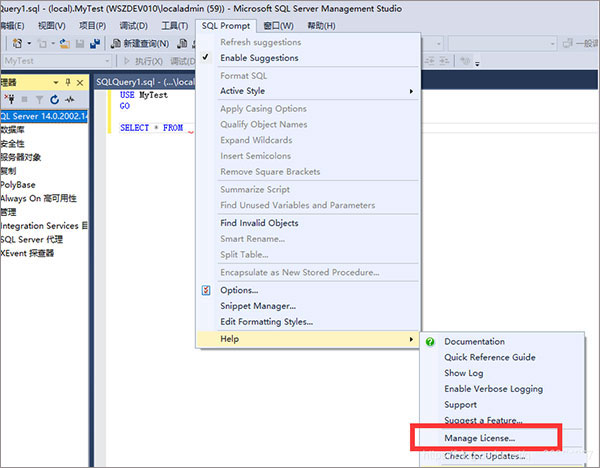Click the Open File folder icon
600x468 pixels.
[x=65, y=44]
